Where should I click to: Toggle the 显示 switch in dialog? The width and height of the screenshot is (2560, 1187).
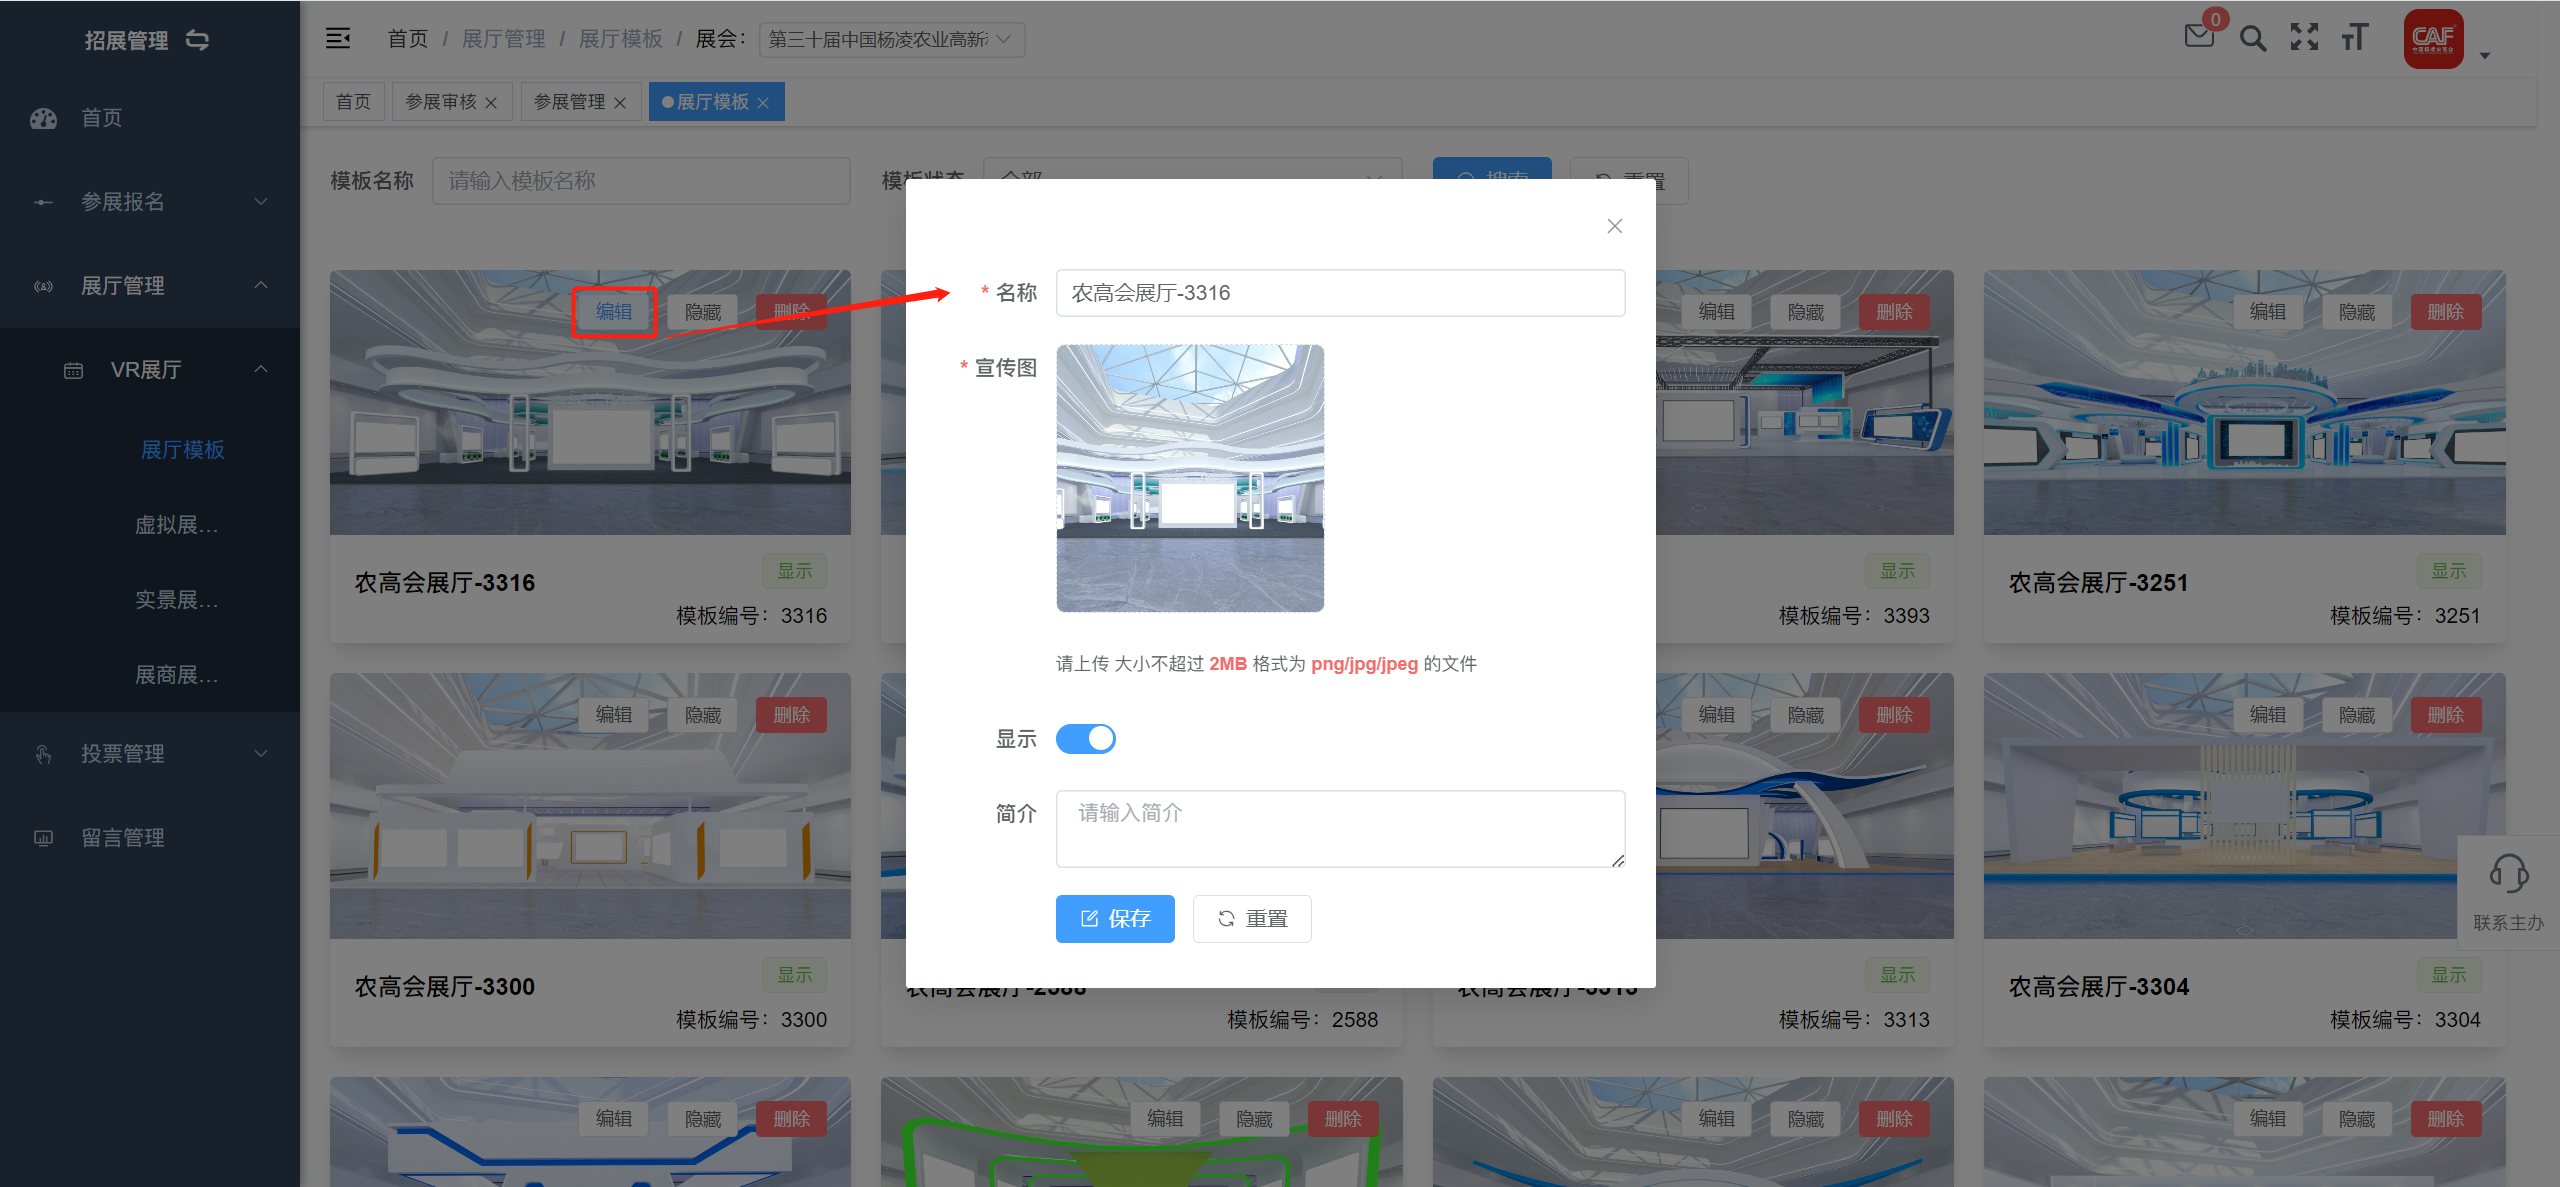point(1085,739)
